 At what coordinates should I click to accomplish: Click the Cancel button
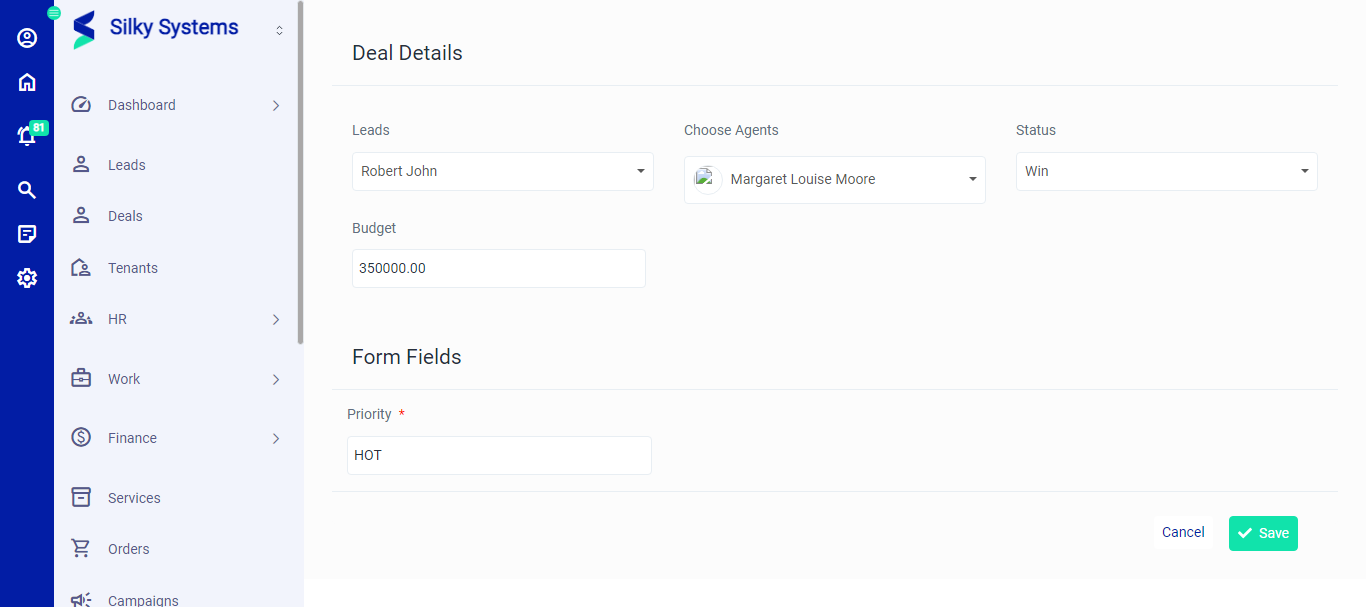point(1183,533)
